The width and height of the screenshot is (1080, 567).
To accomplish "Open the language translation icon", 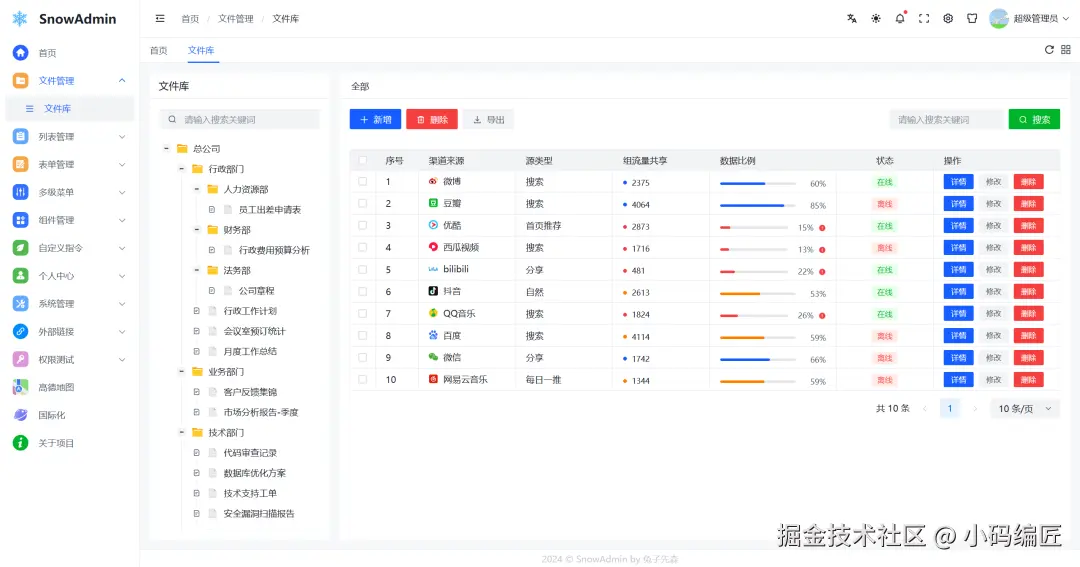I will coord(852,19).
